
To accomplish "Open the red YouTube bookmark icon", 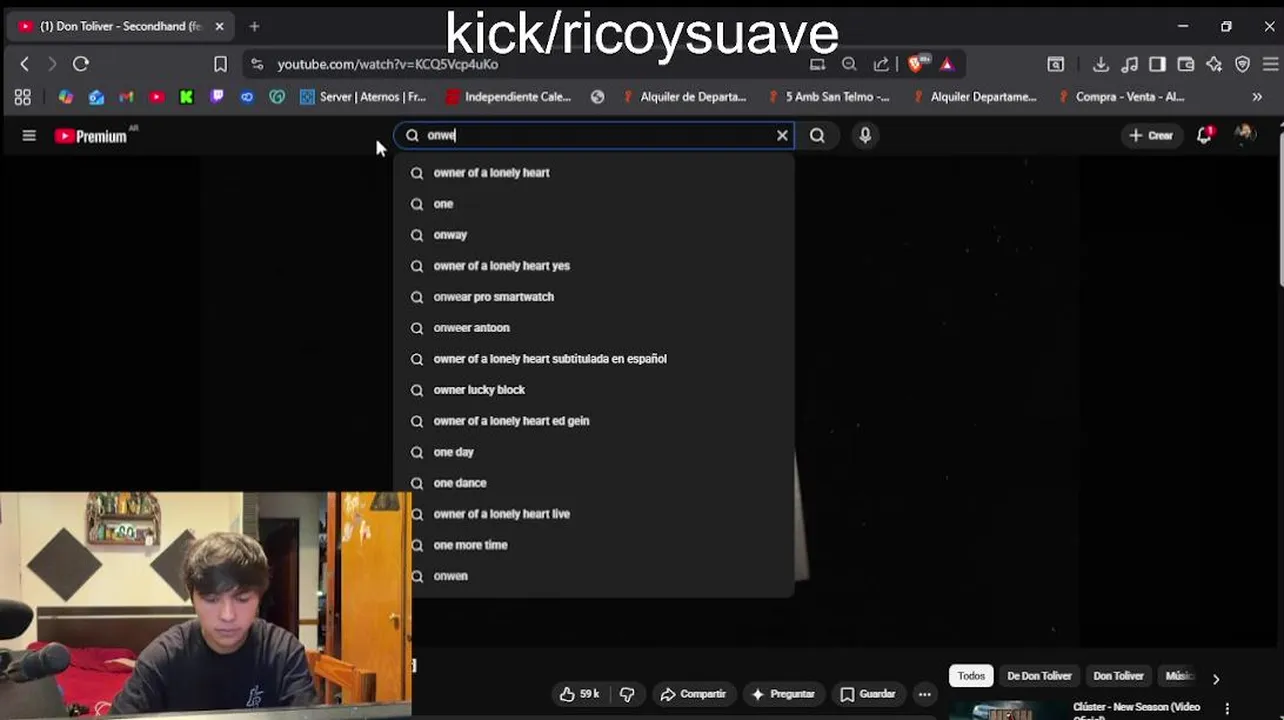I will tap(156, 97).
